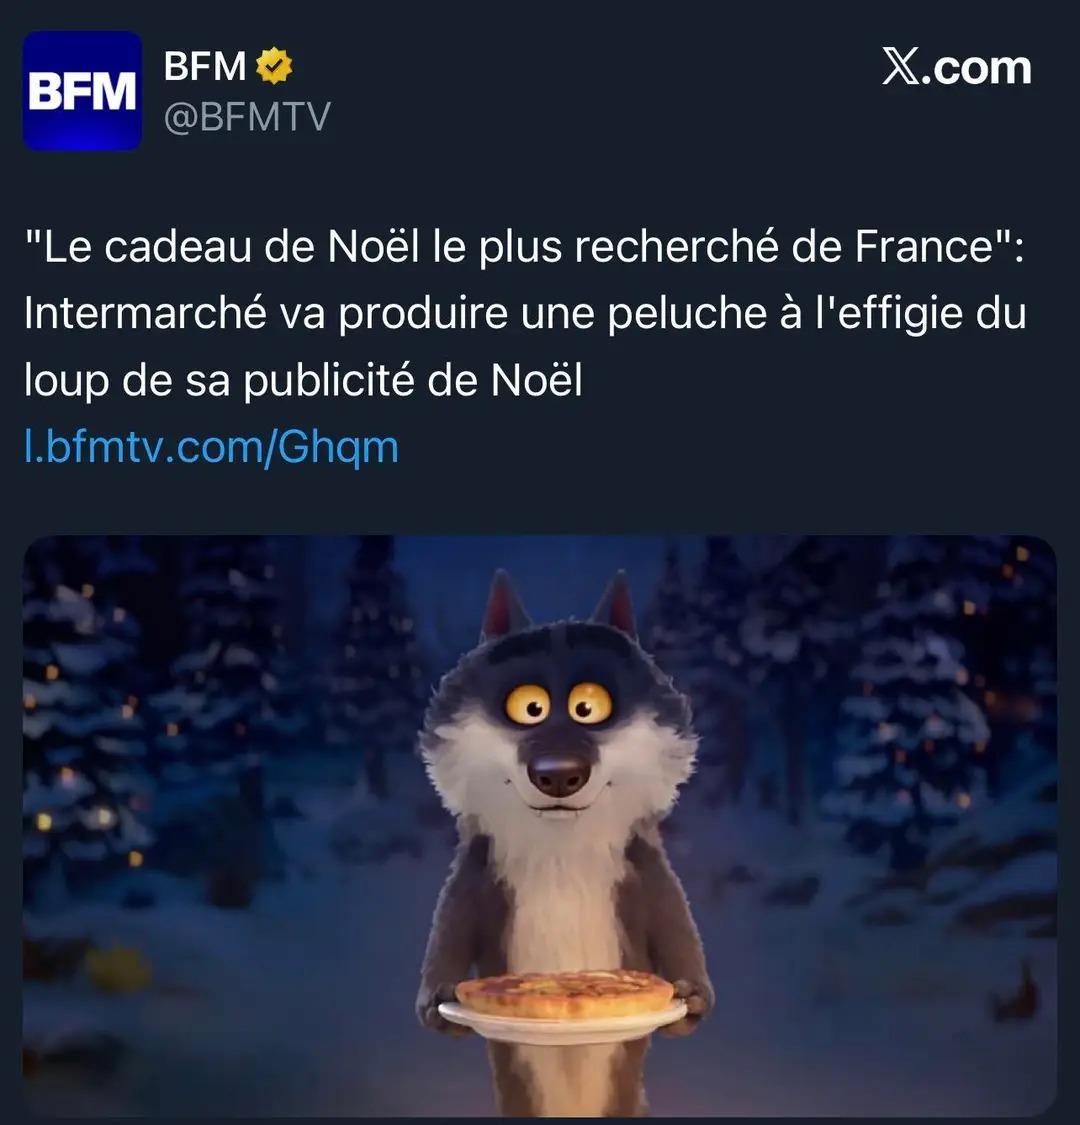1080x1125 pixels.
Task: Follow the l.bfmtv.com/Ghqm link
Action: click(211, 447)
